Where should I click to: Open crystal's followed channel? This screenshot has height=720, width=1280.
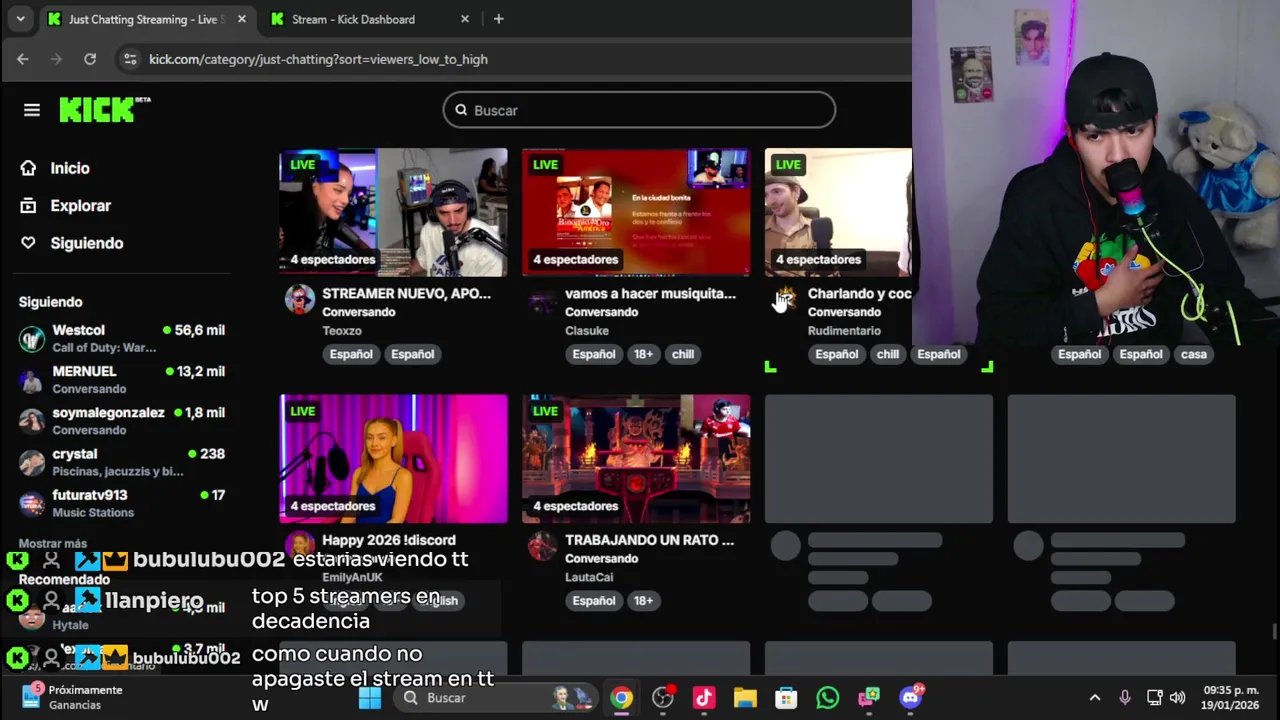tap(122, 461)
